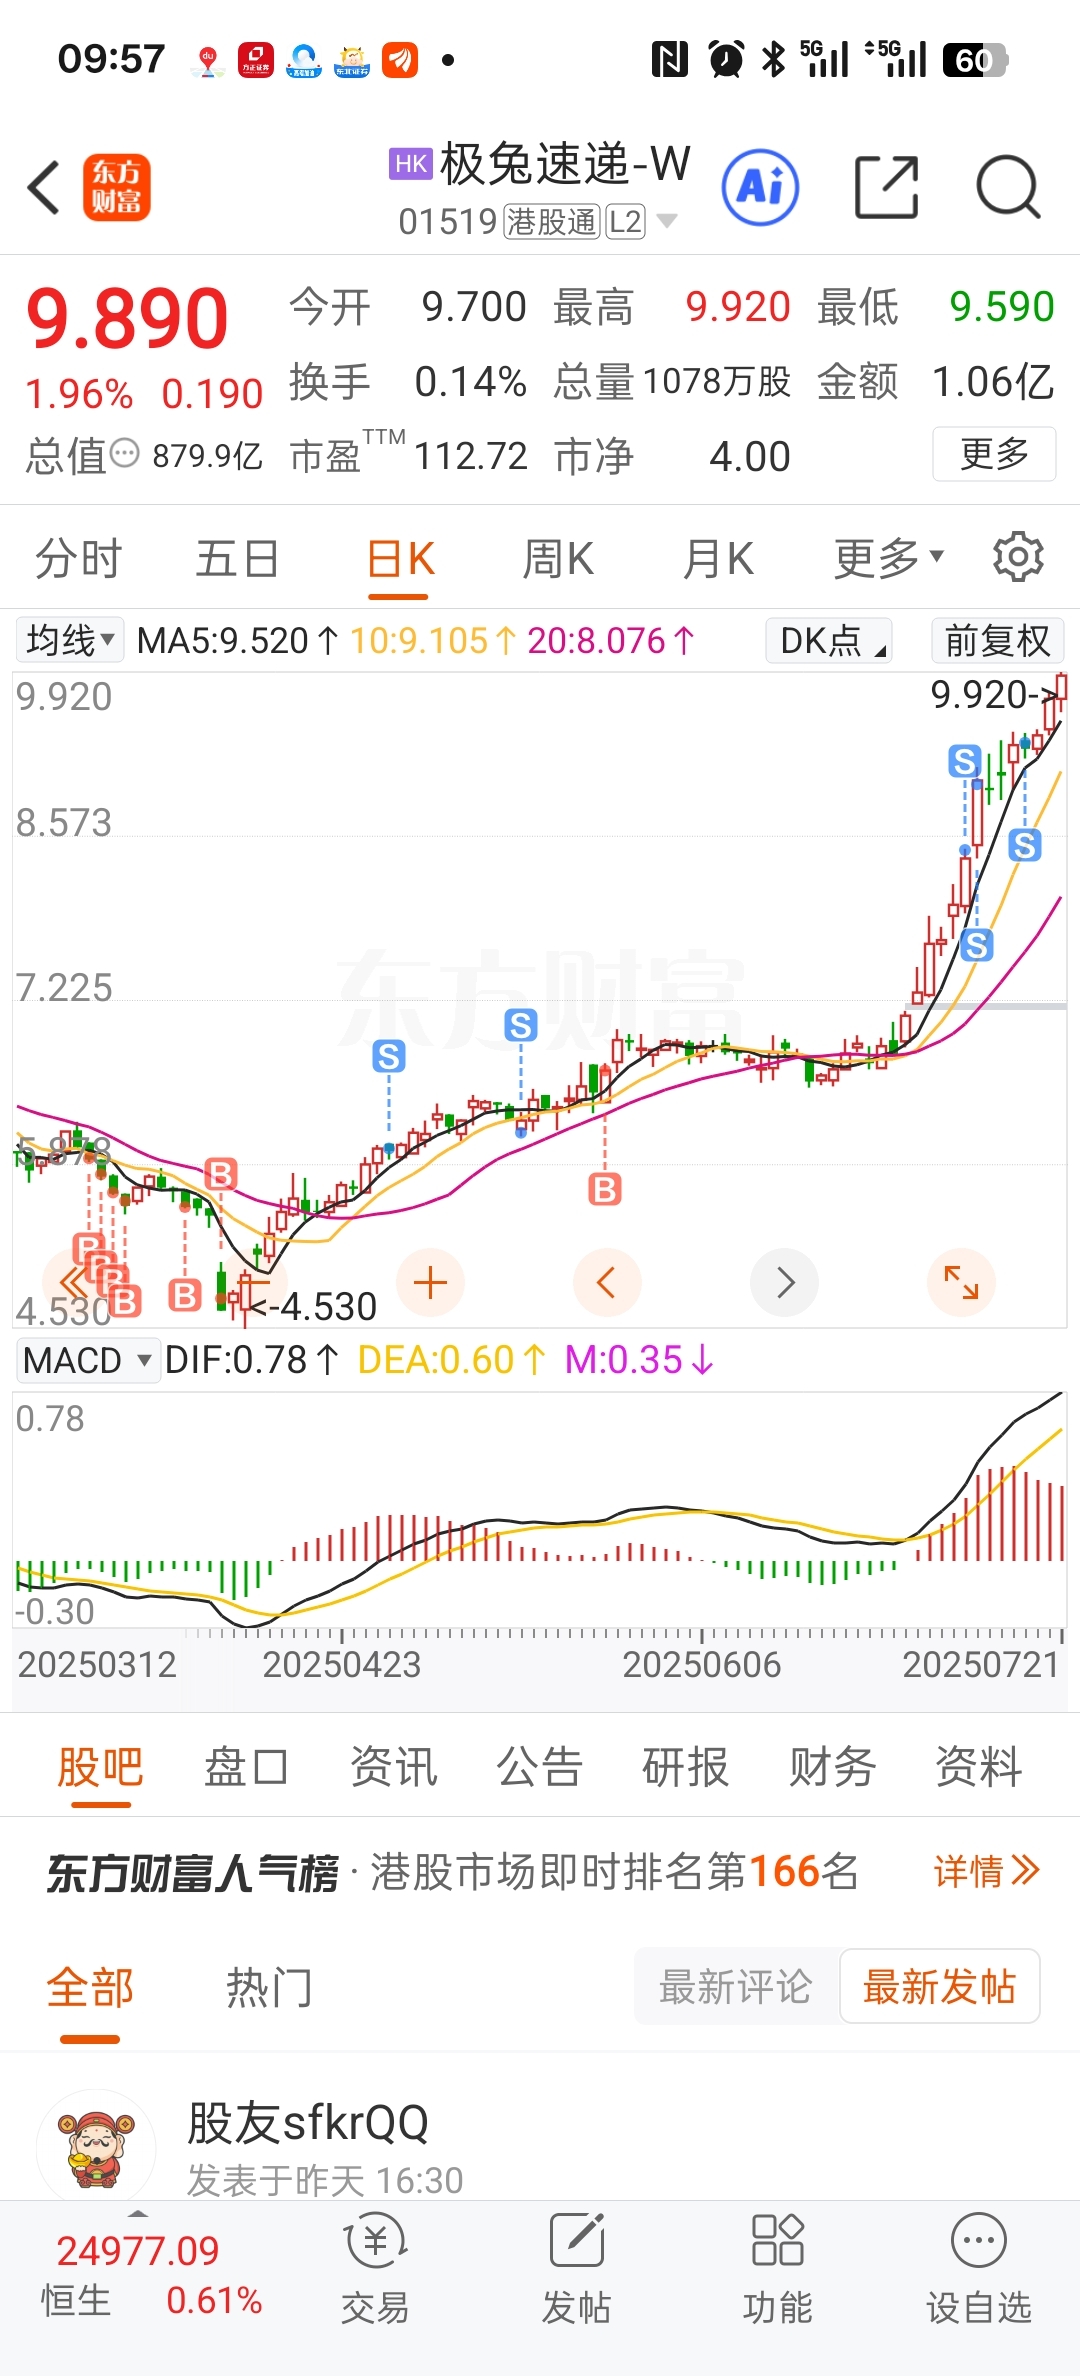Tap the Bluetooth status icon

(773, 59)
